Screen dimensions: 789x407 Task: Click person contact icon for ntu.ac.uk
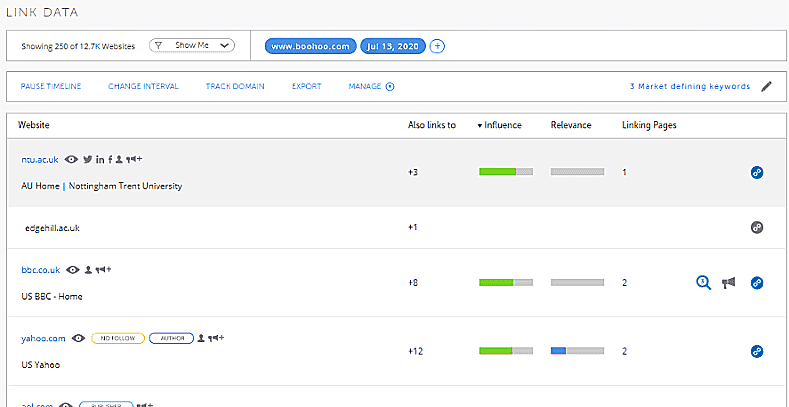(119, 159)
